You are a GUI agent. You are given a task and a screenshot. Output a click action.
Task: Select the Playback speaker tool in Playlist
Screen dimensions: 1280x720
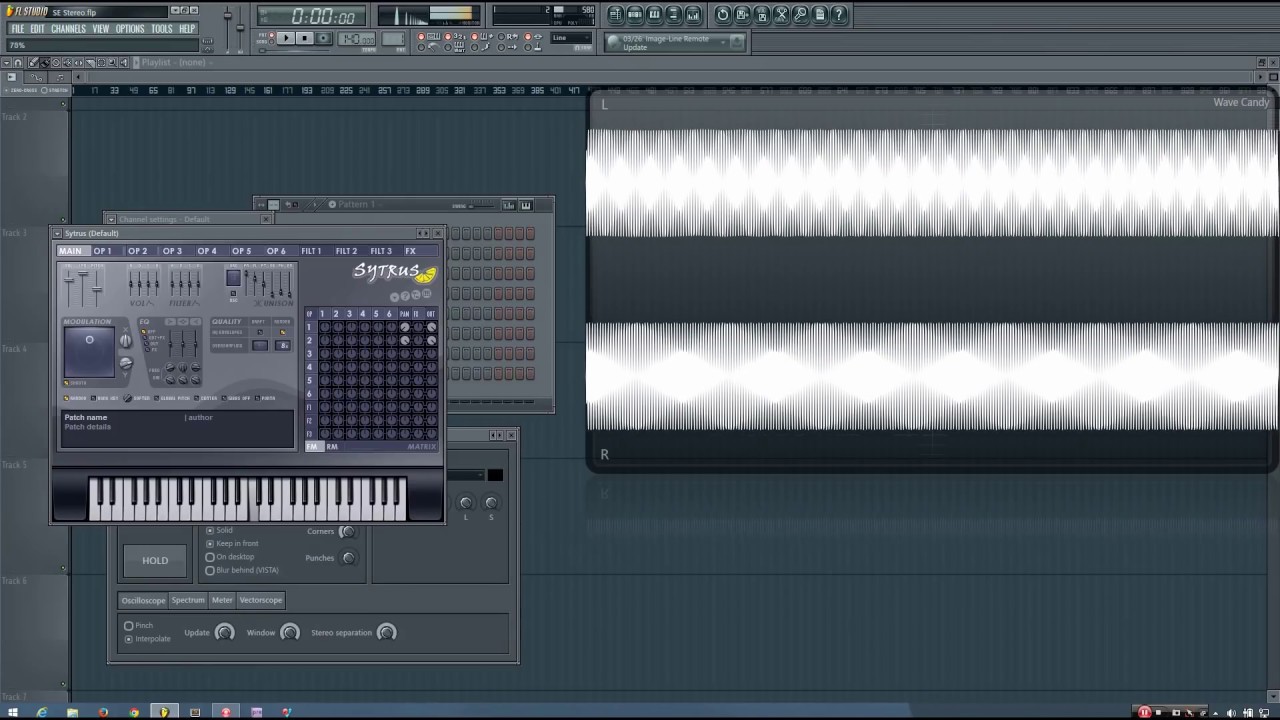[123, 62]
